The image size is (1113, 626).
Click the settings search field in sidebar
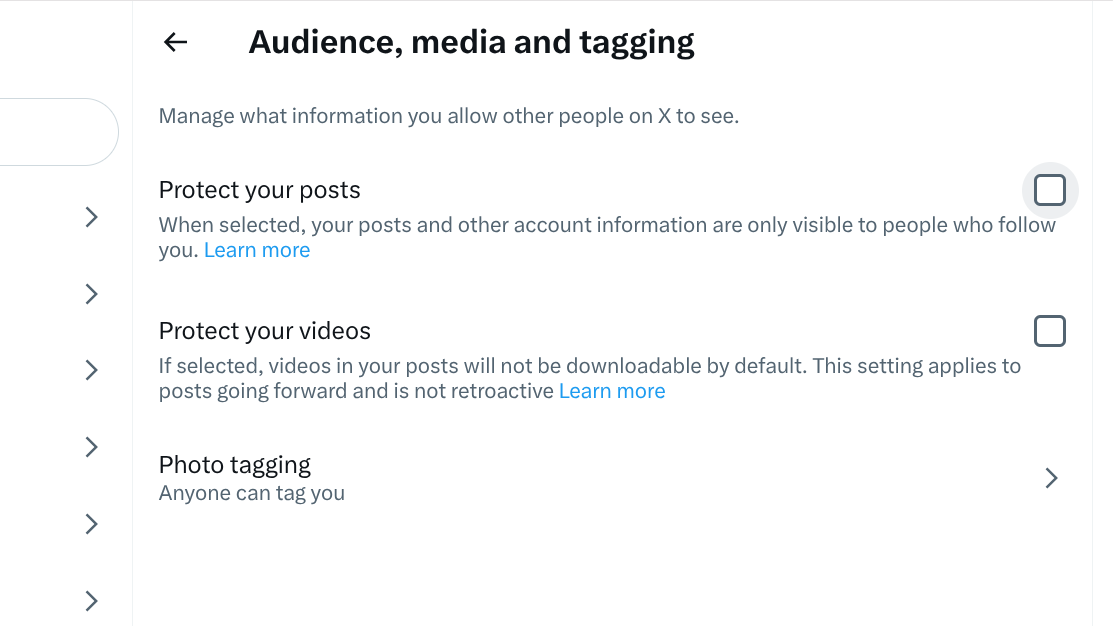(x=55, y=131)
